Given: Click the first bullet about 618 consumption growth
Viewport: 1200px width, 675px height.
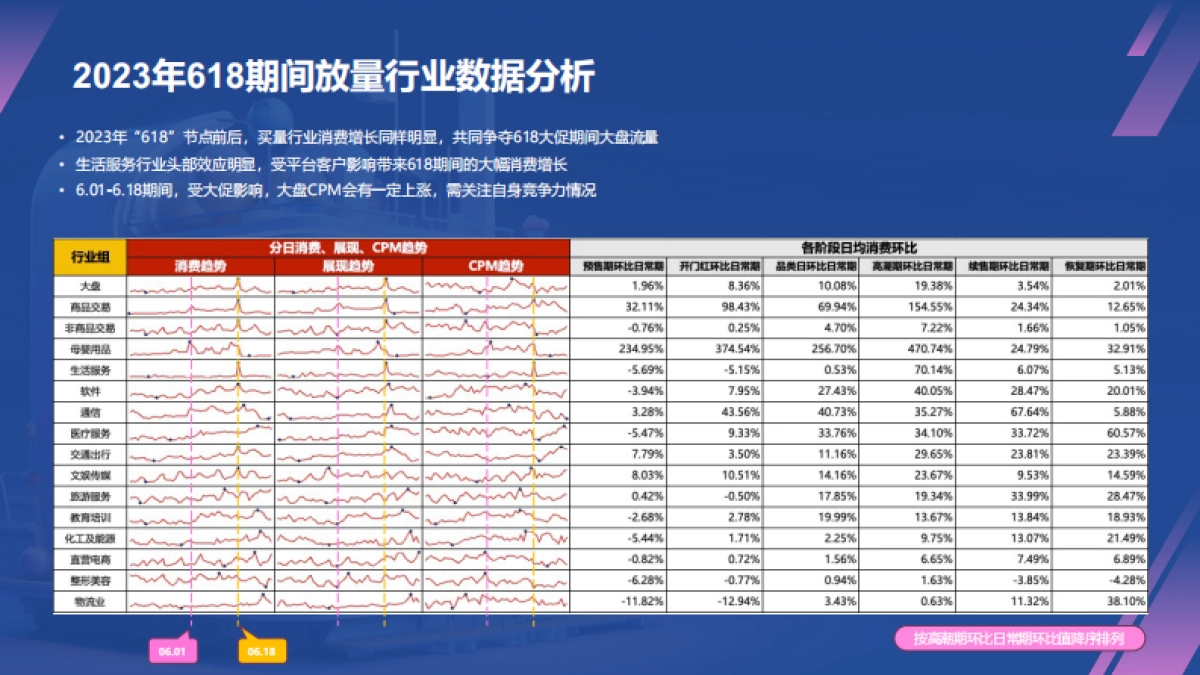Looking at the screenshot, I should 366,138.
